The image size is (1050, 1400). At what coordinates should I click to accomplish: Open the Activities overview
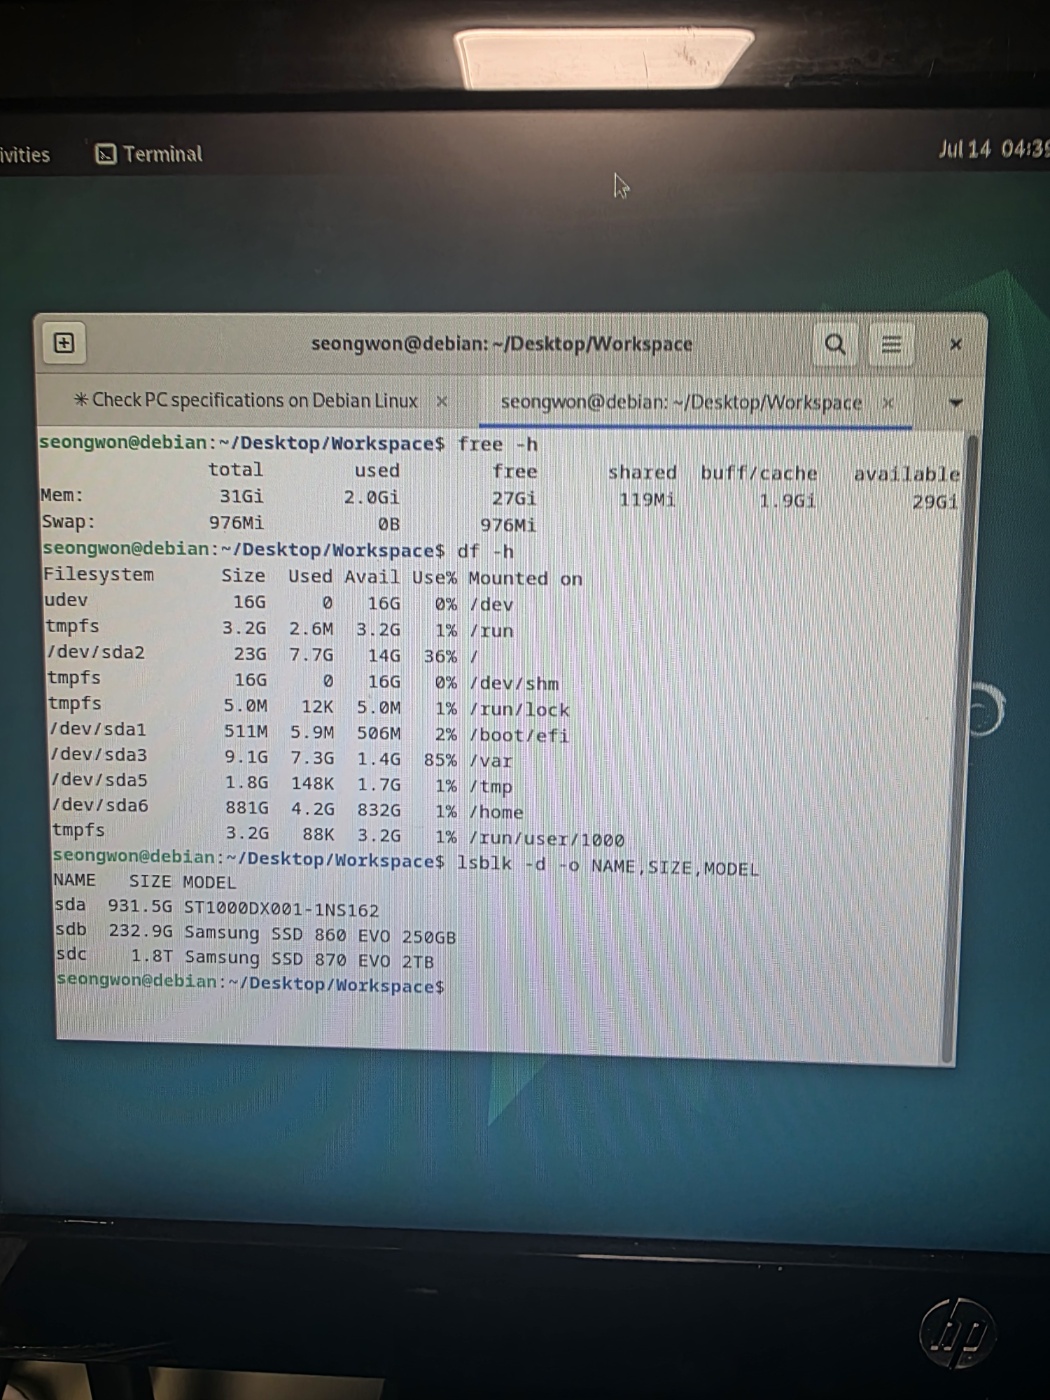(24, 155)
